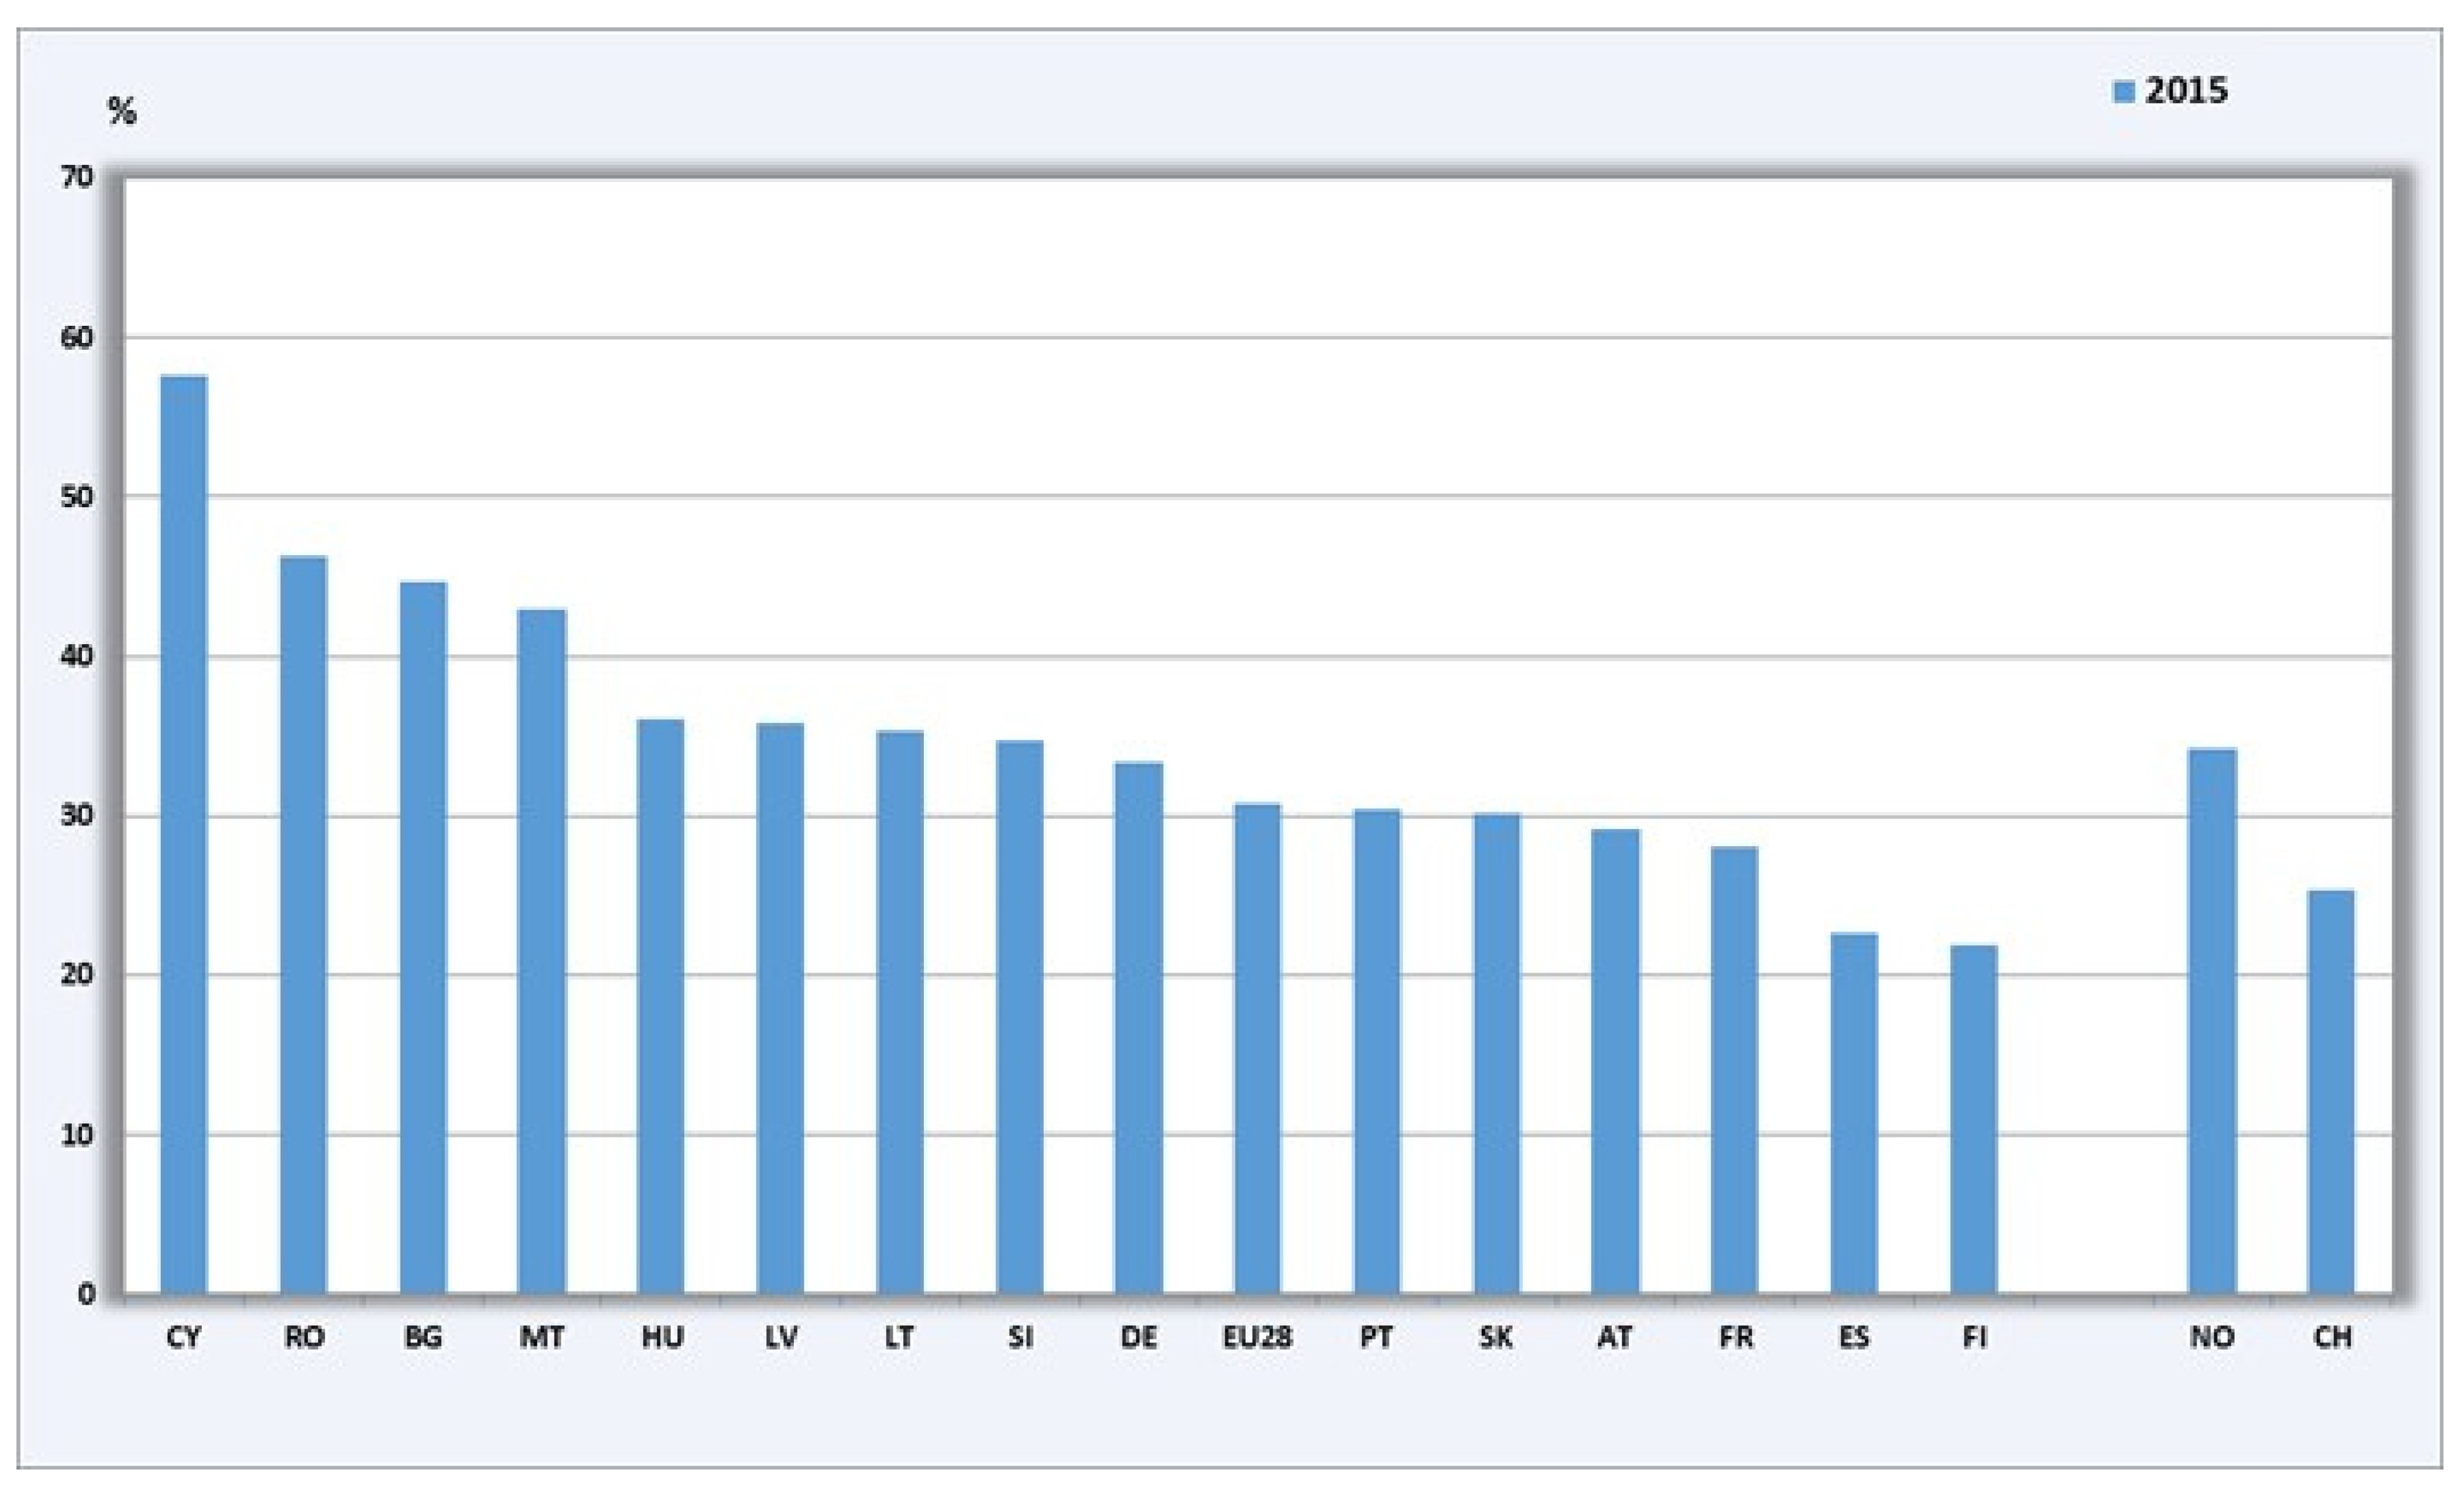The height and width of the screenshot is (1488, 2464).
Task: Click the FI bar
Action: click(x=1974, y=1119)
